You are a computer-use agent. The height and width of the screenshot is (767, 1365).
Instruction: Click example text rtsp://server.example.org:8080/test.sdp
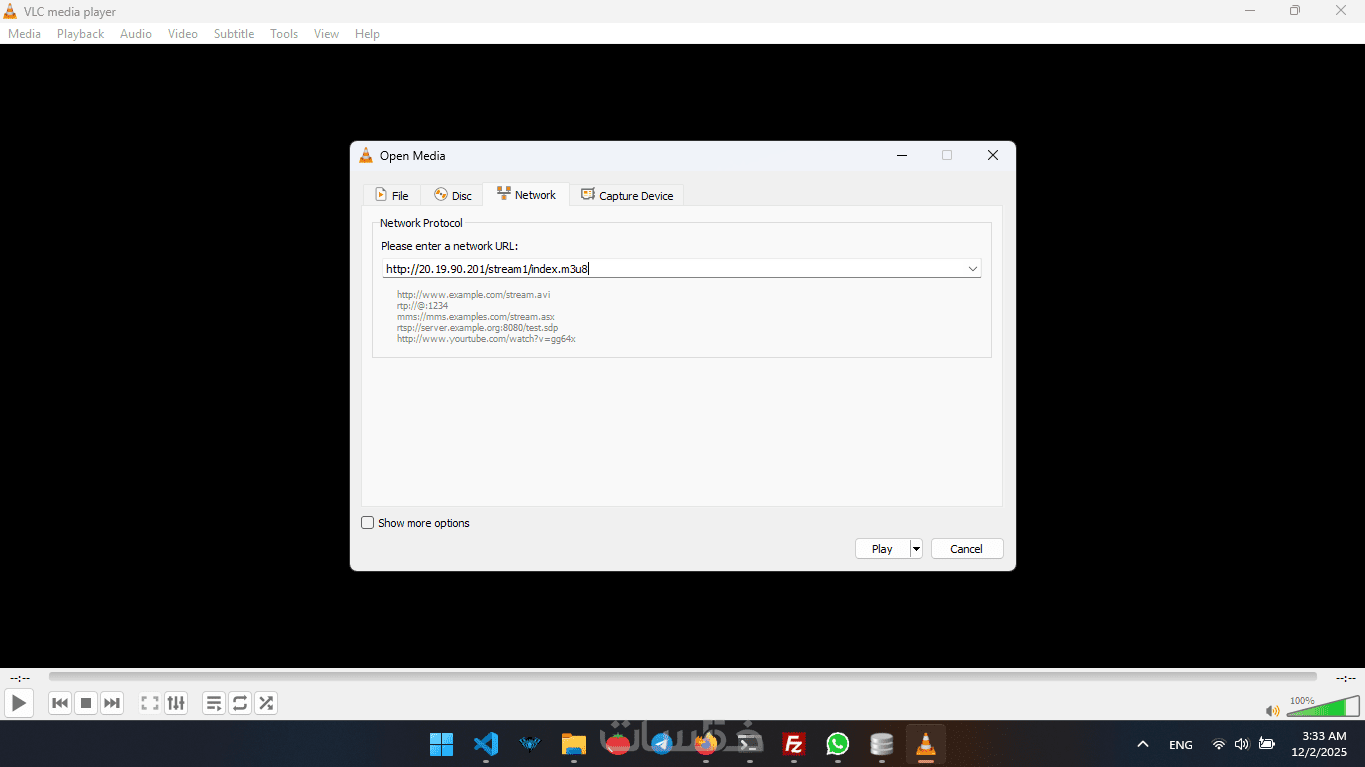476,328
